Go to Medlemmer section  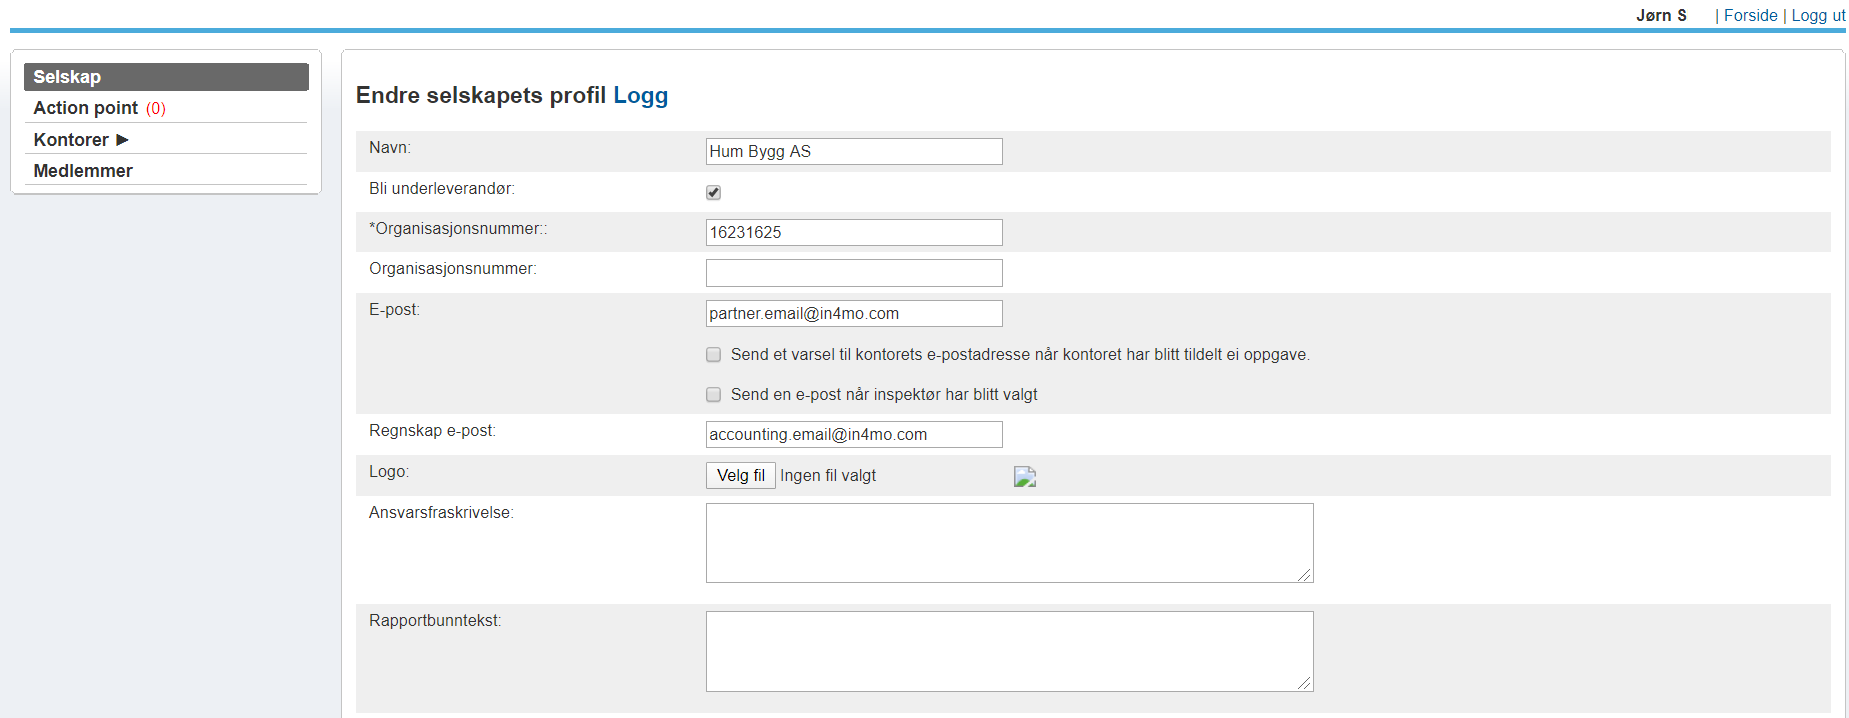coord(83,171)
